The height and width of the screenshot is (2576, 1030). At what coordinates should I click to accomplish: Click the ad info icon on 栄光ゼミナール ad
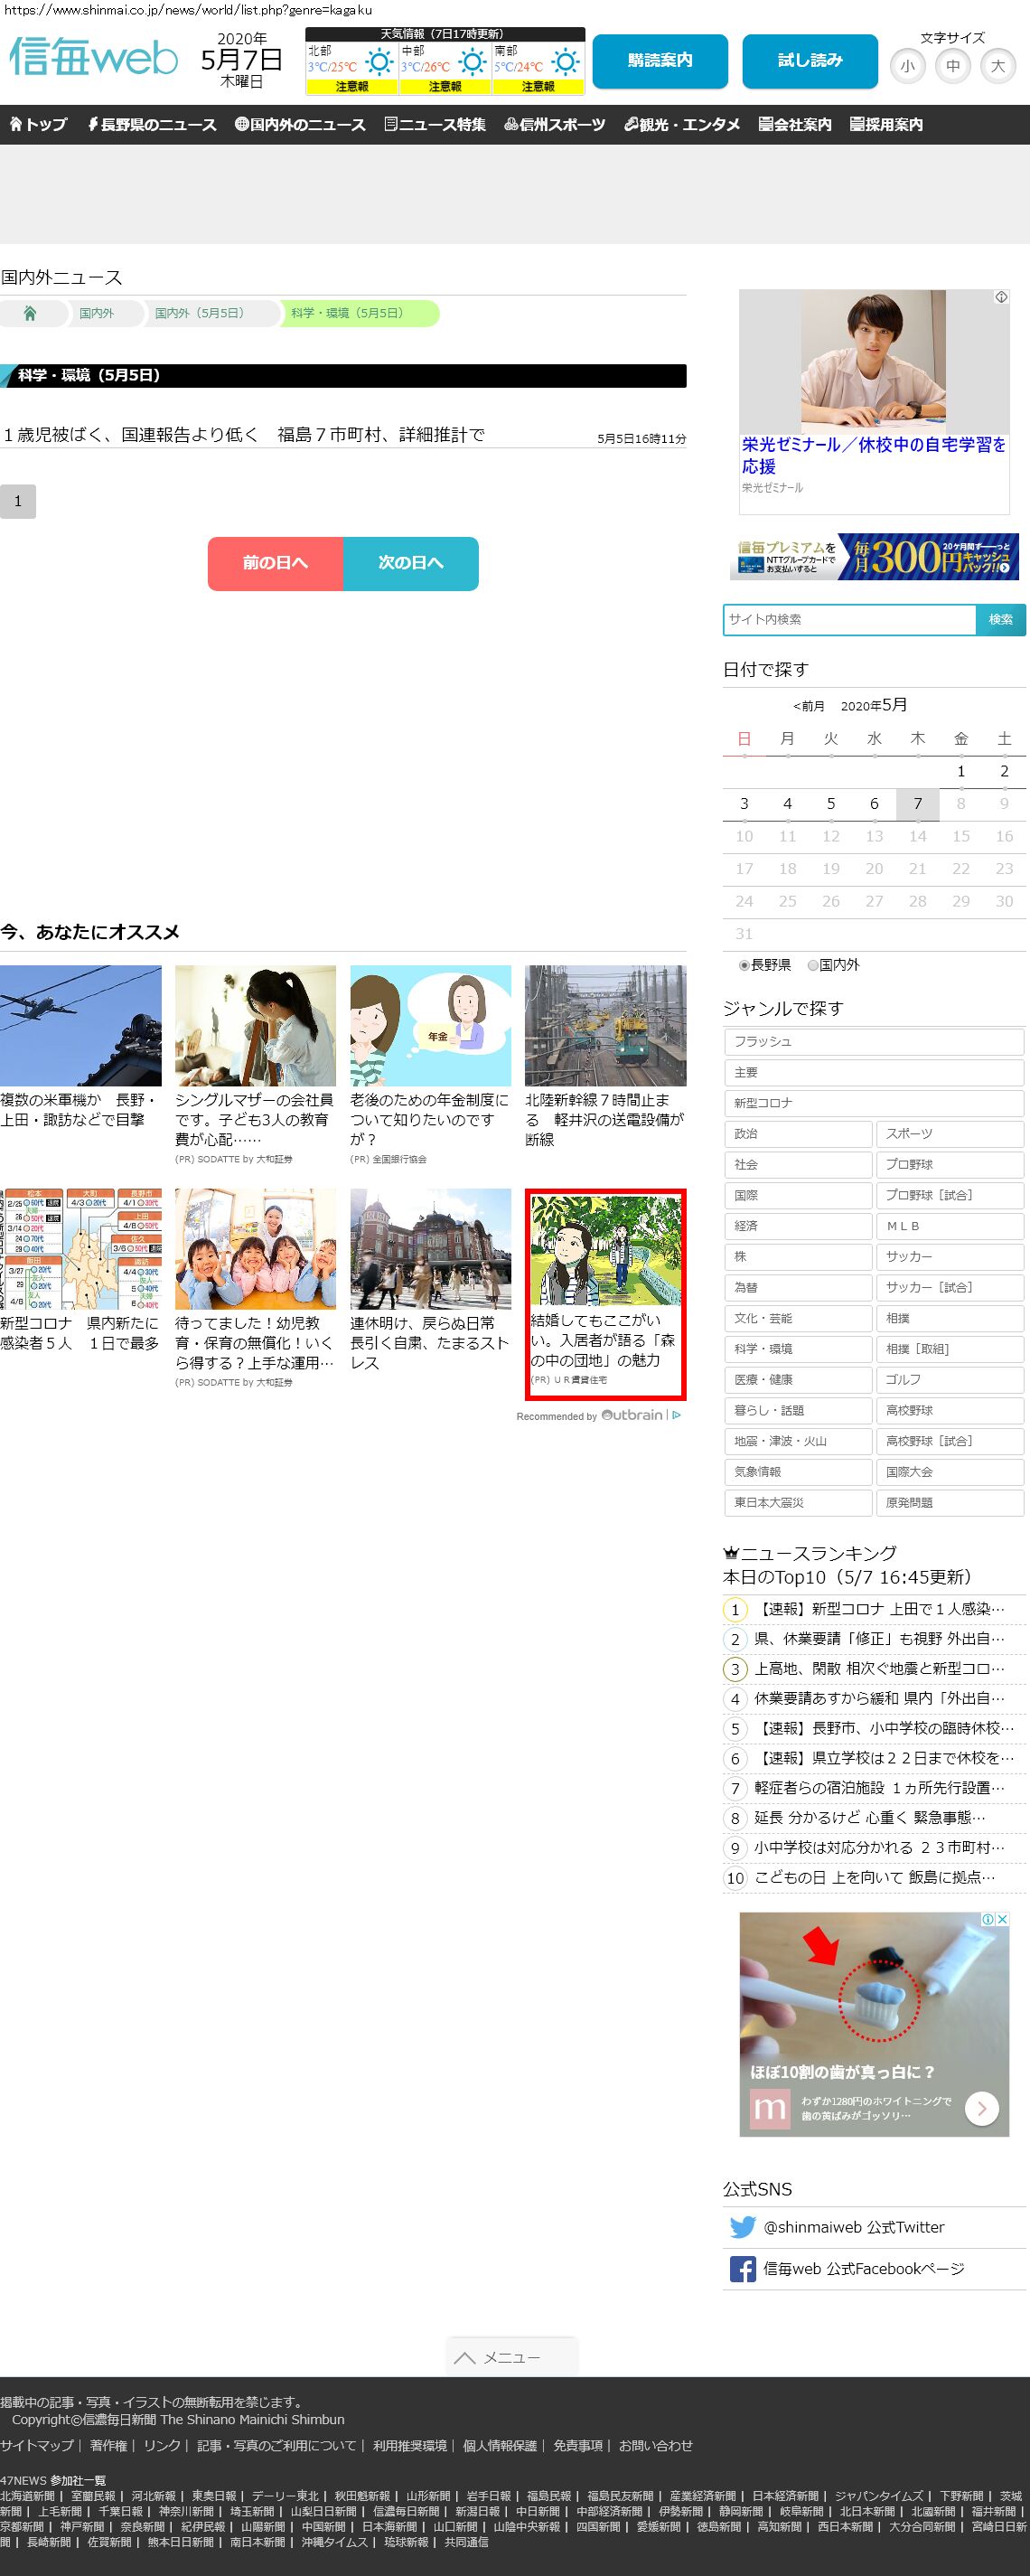(1000, 297)
